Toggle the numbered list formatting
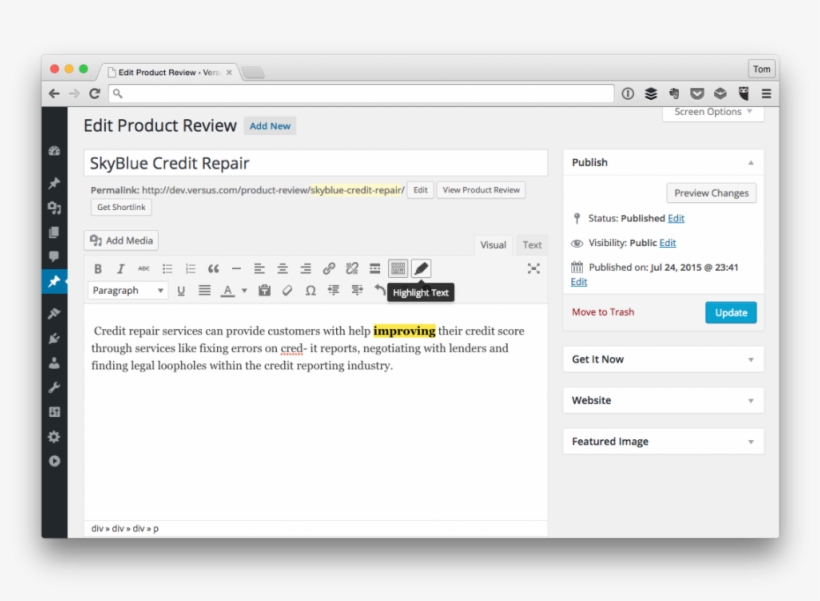Image resolution: width=820 pixels, height=601 pixels. (190, 268)
